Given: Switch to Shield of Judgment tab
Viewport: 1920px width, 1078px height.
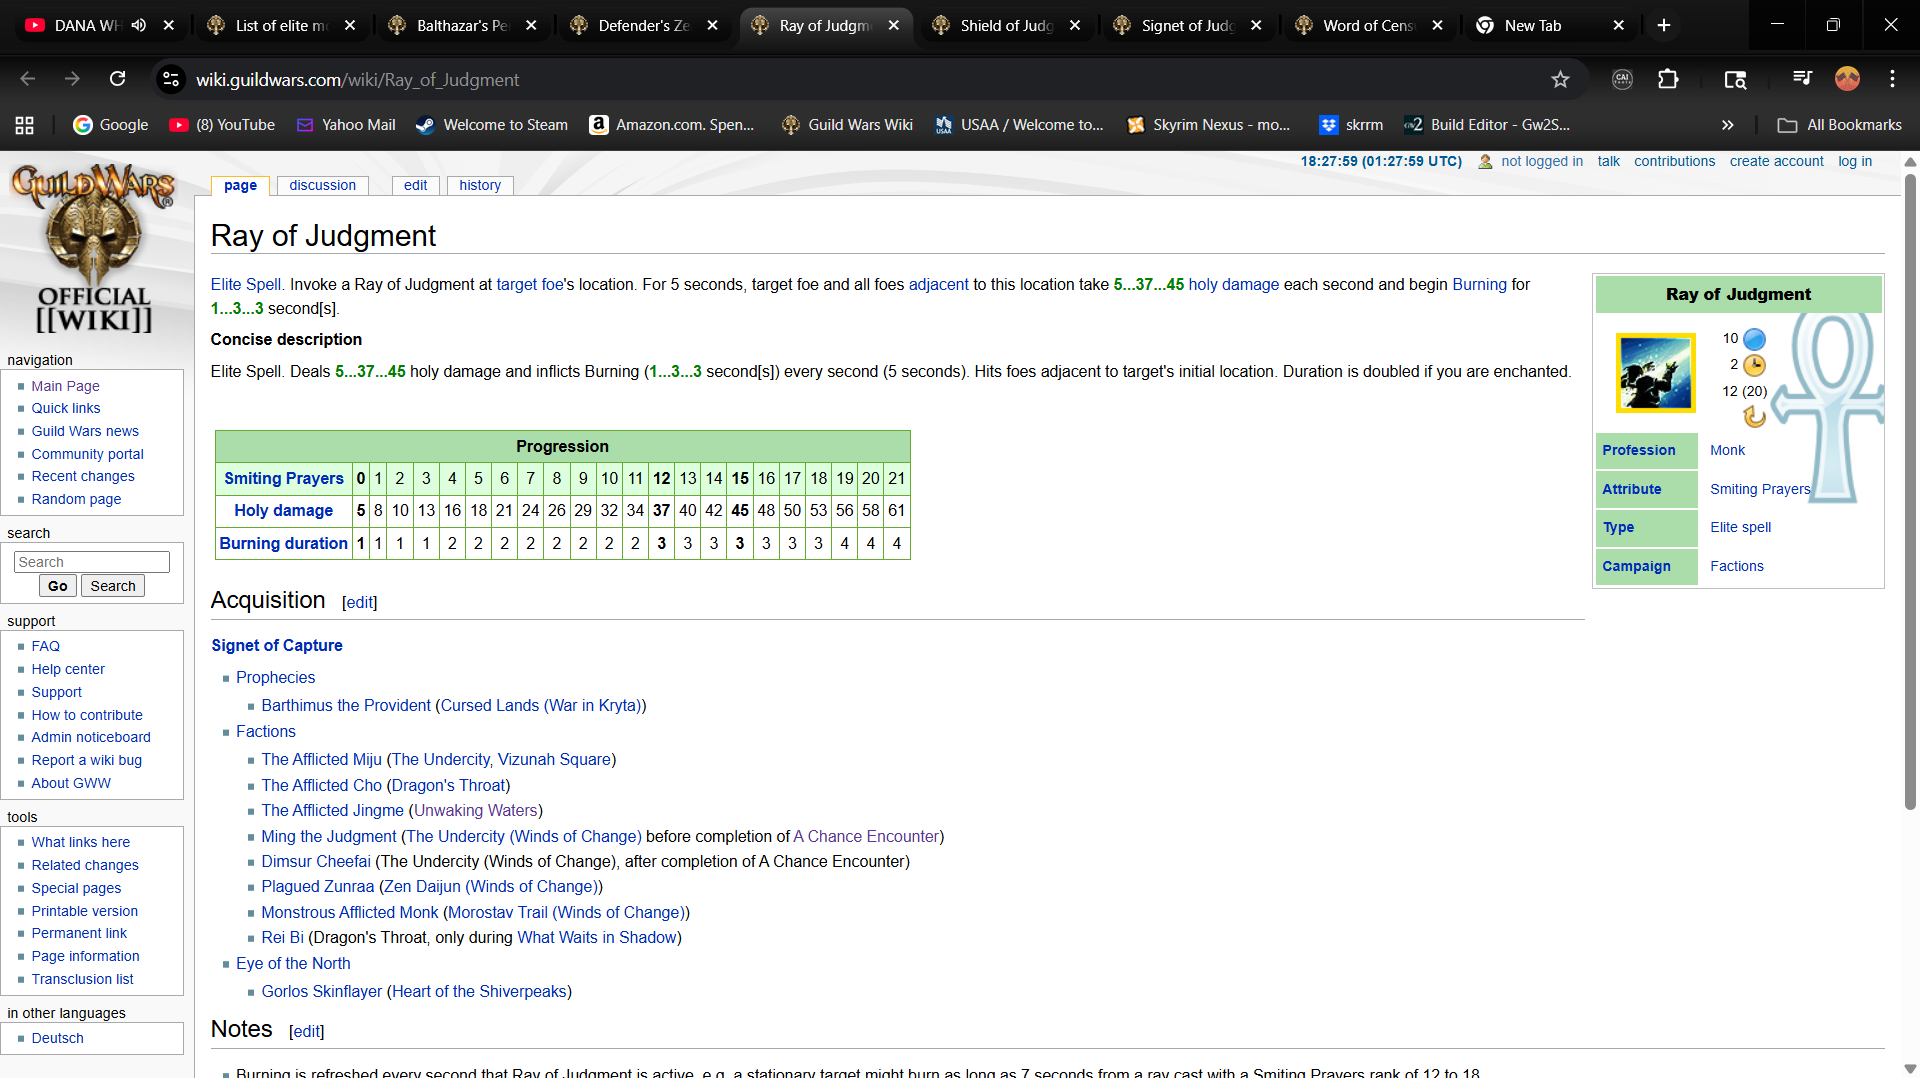Looking at the screenshot, I should point(1006,25).
